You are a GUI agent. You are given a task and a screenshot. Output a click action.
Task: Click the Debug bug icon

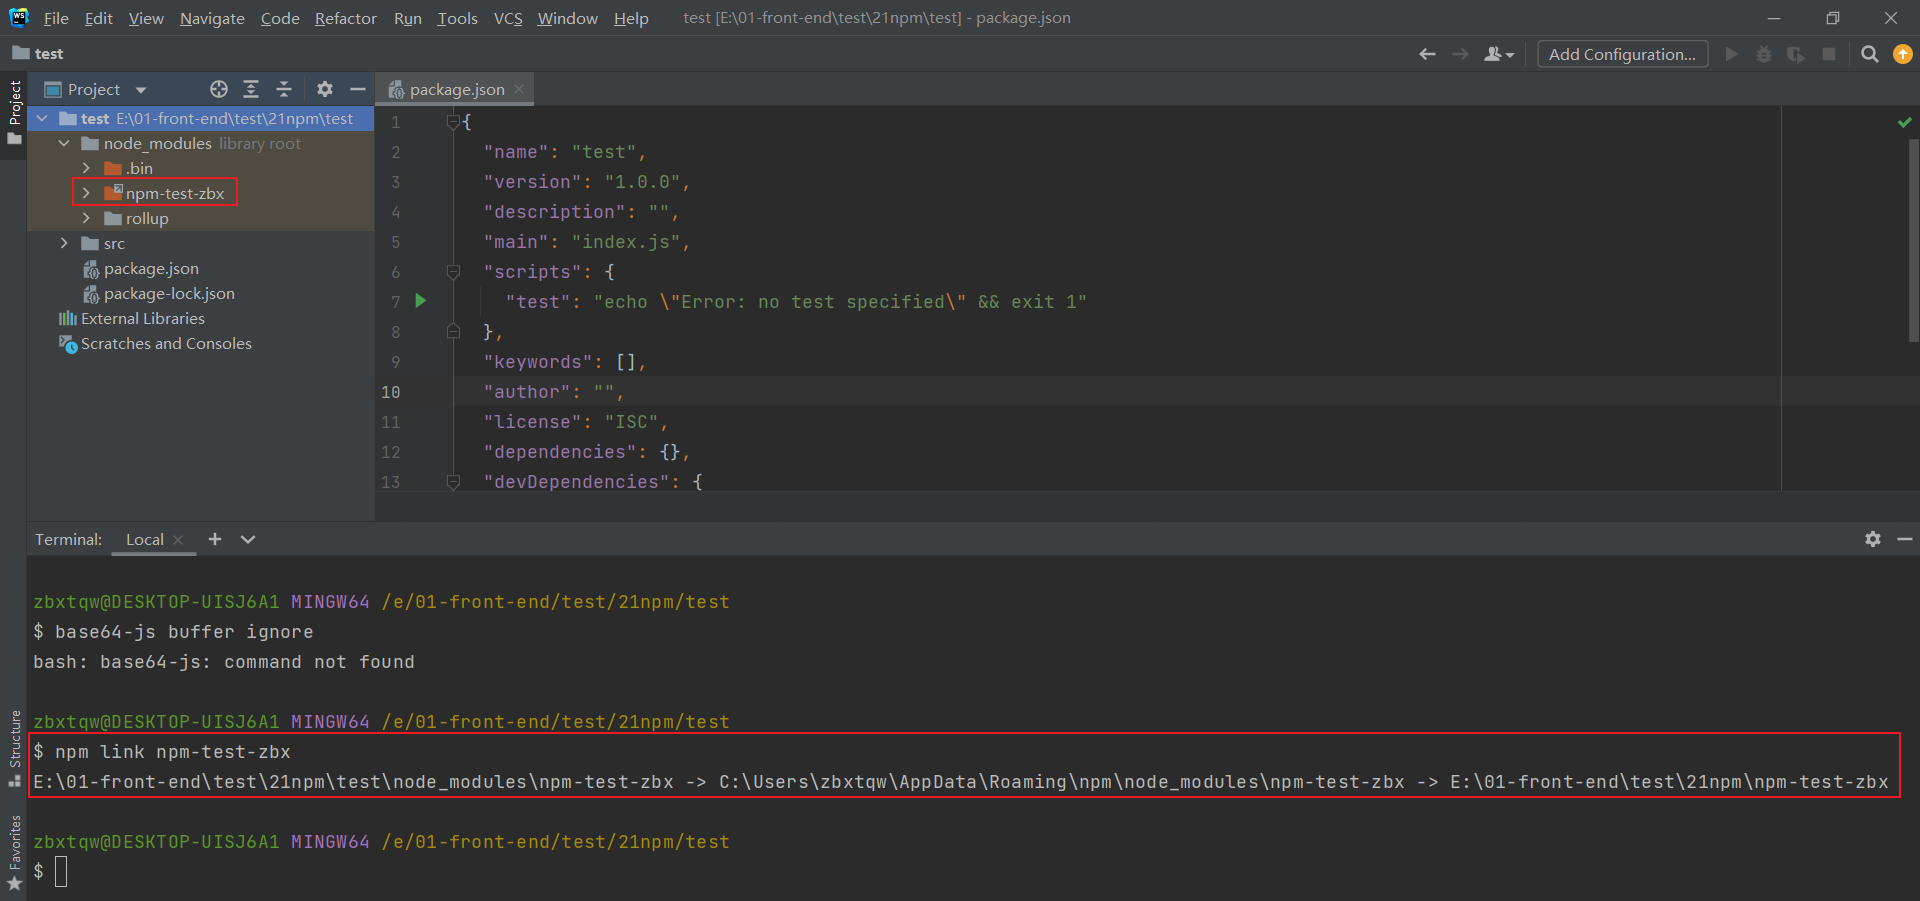pyautogui.click(x=1764, y=54)
